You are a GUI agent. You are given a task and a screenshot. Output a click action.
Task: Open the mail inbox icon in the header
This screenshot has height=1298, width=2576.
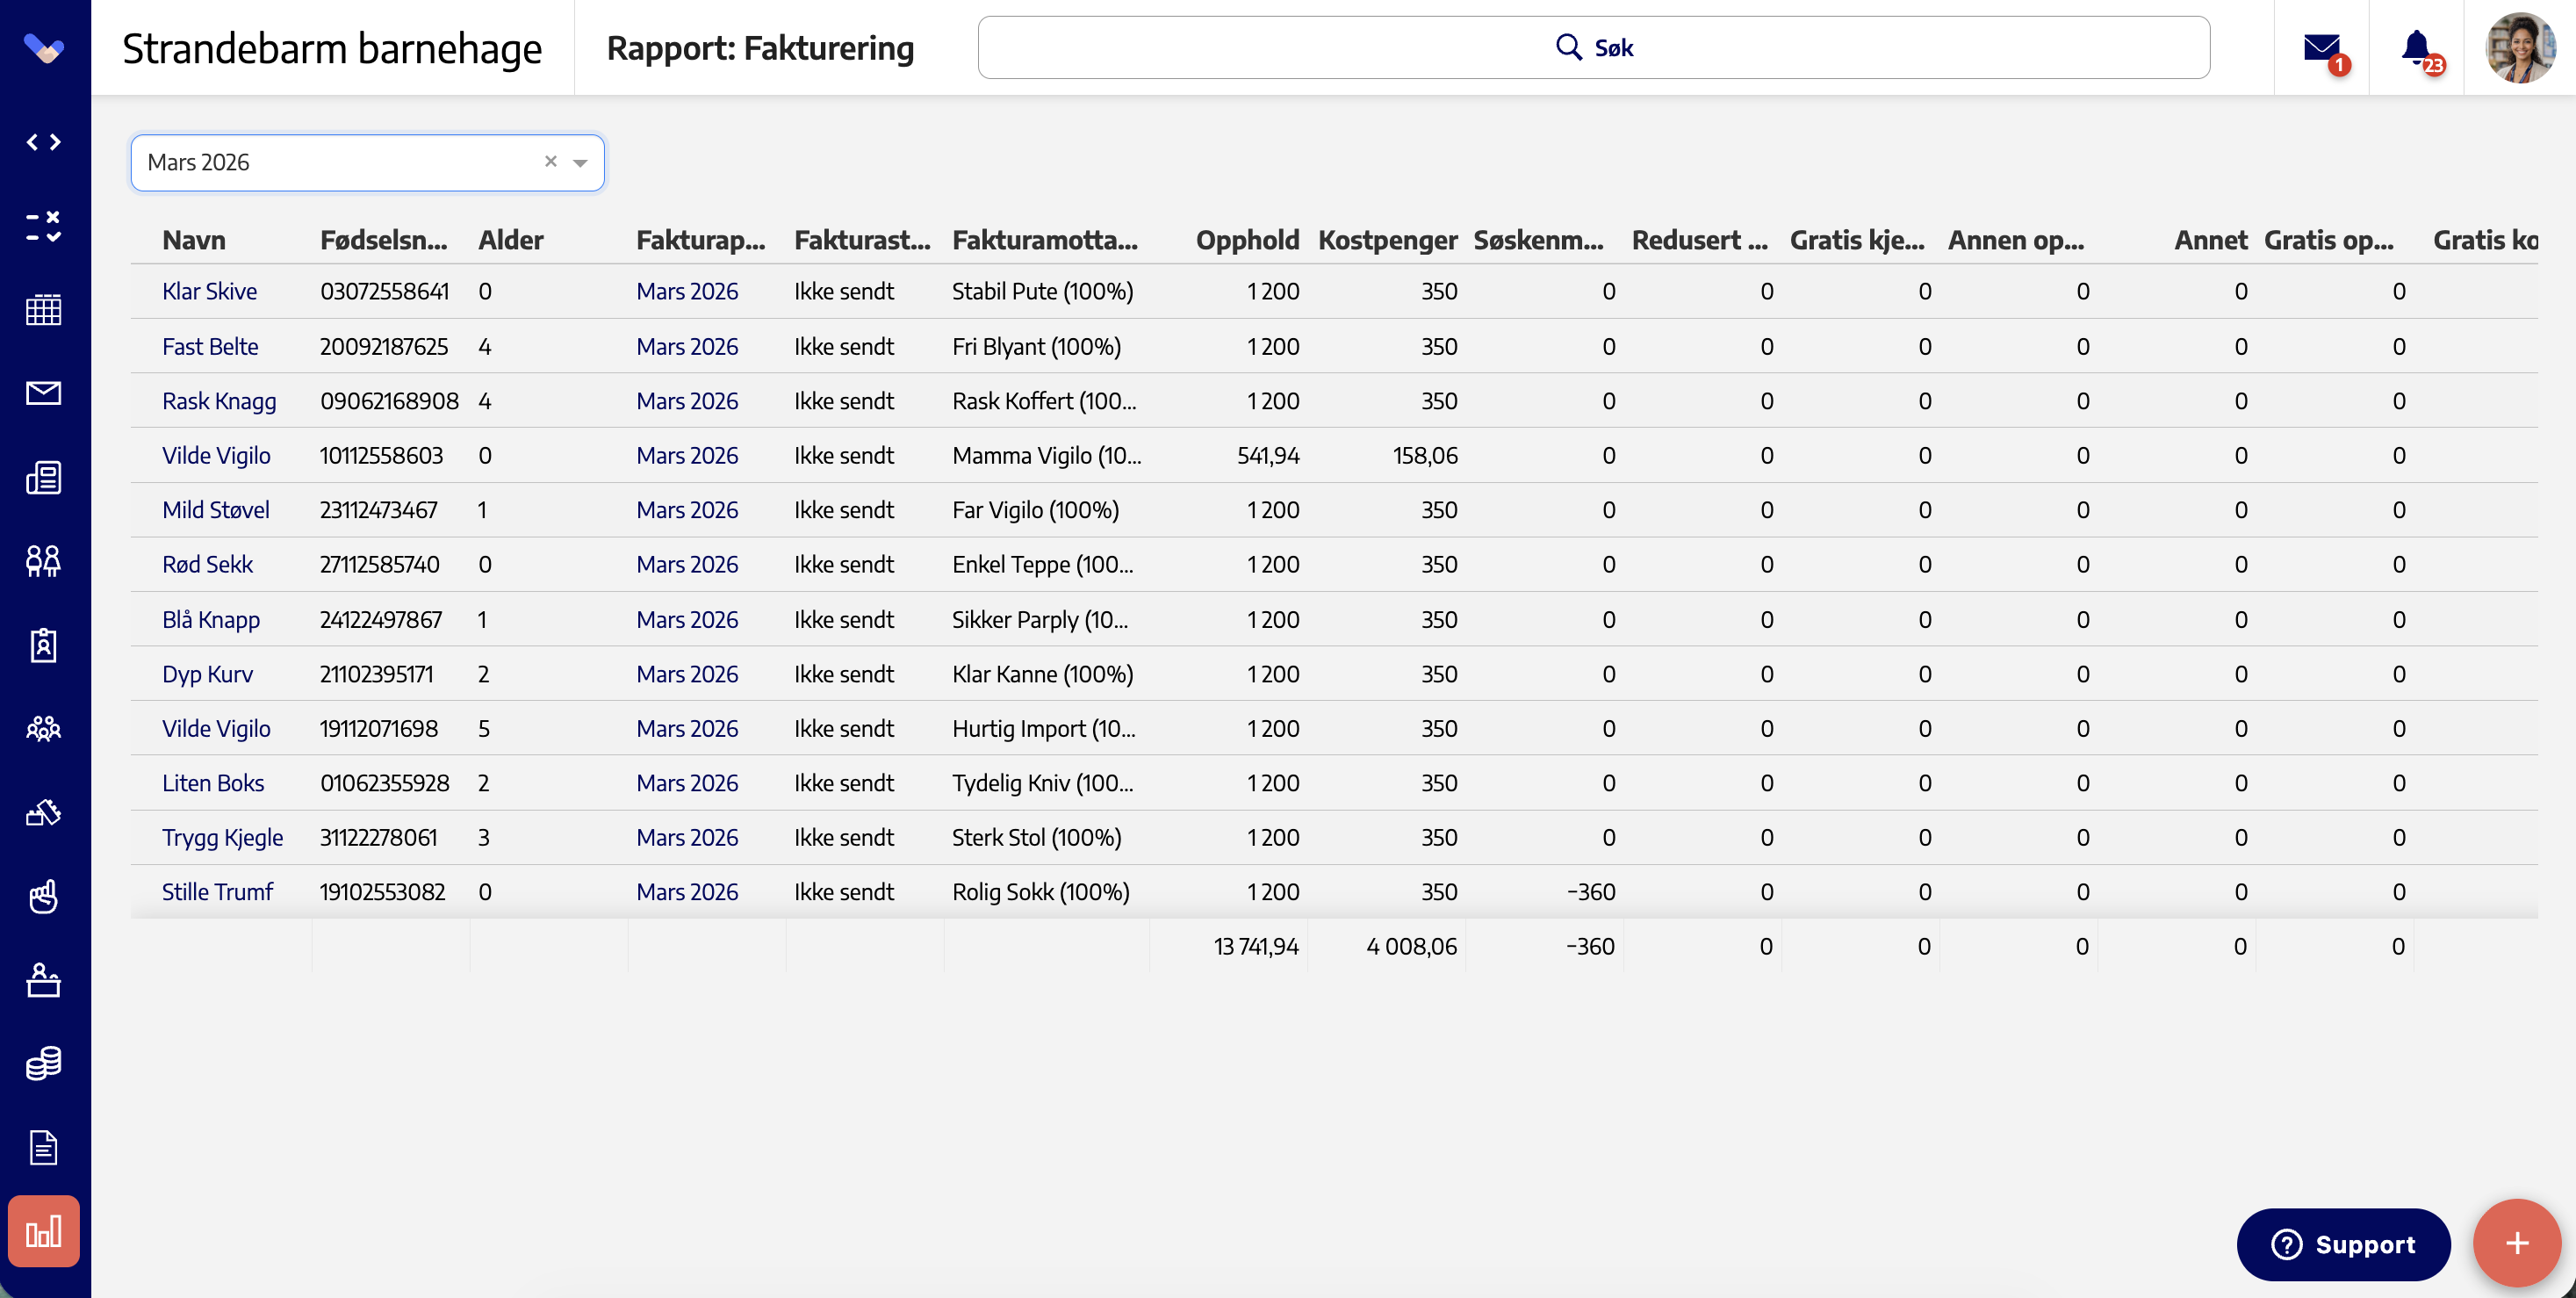[x=2322, y=47]
